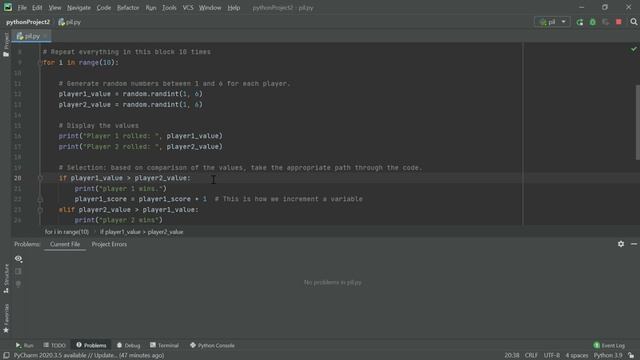Image resolution: width=640 pixels, height=360 pixels.
Task: Open the Favorites tool window sidebar
Action: (6, 318)
